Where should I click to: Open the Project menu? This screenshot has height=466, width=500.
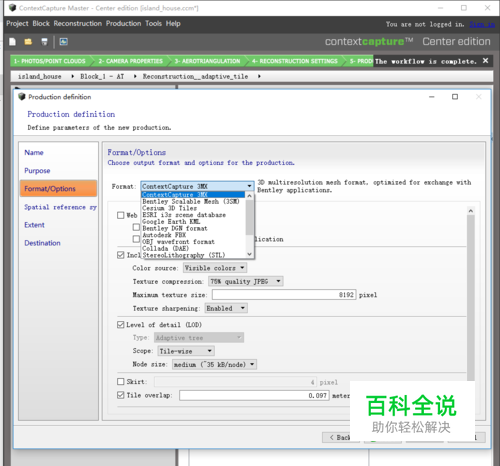(17, 24)
